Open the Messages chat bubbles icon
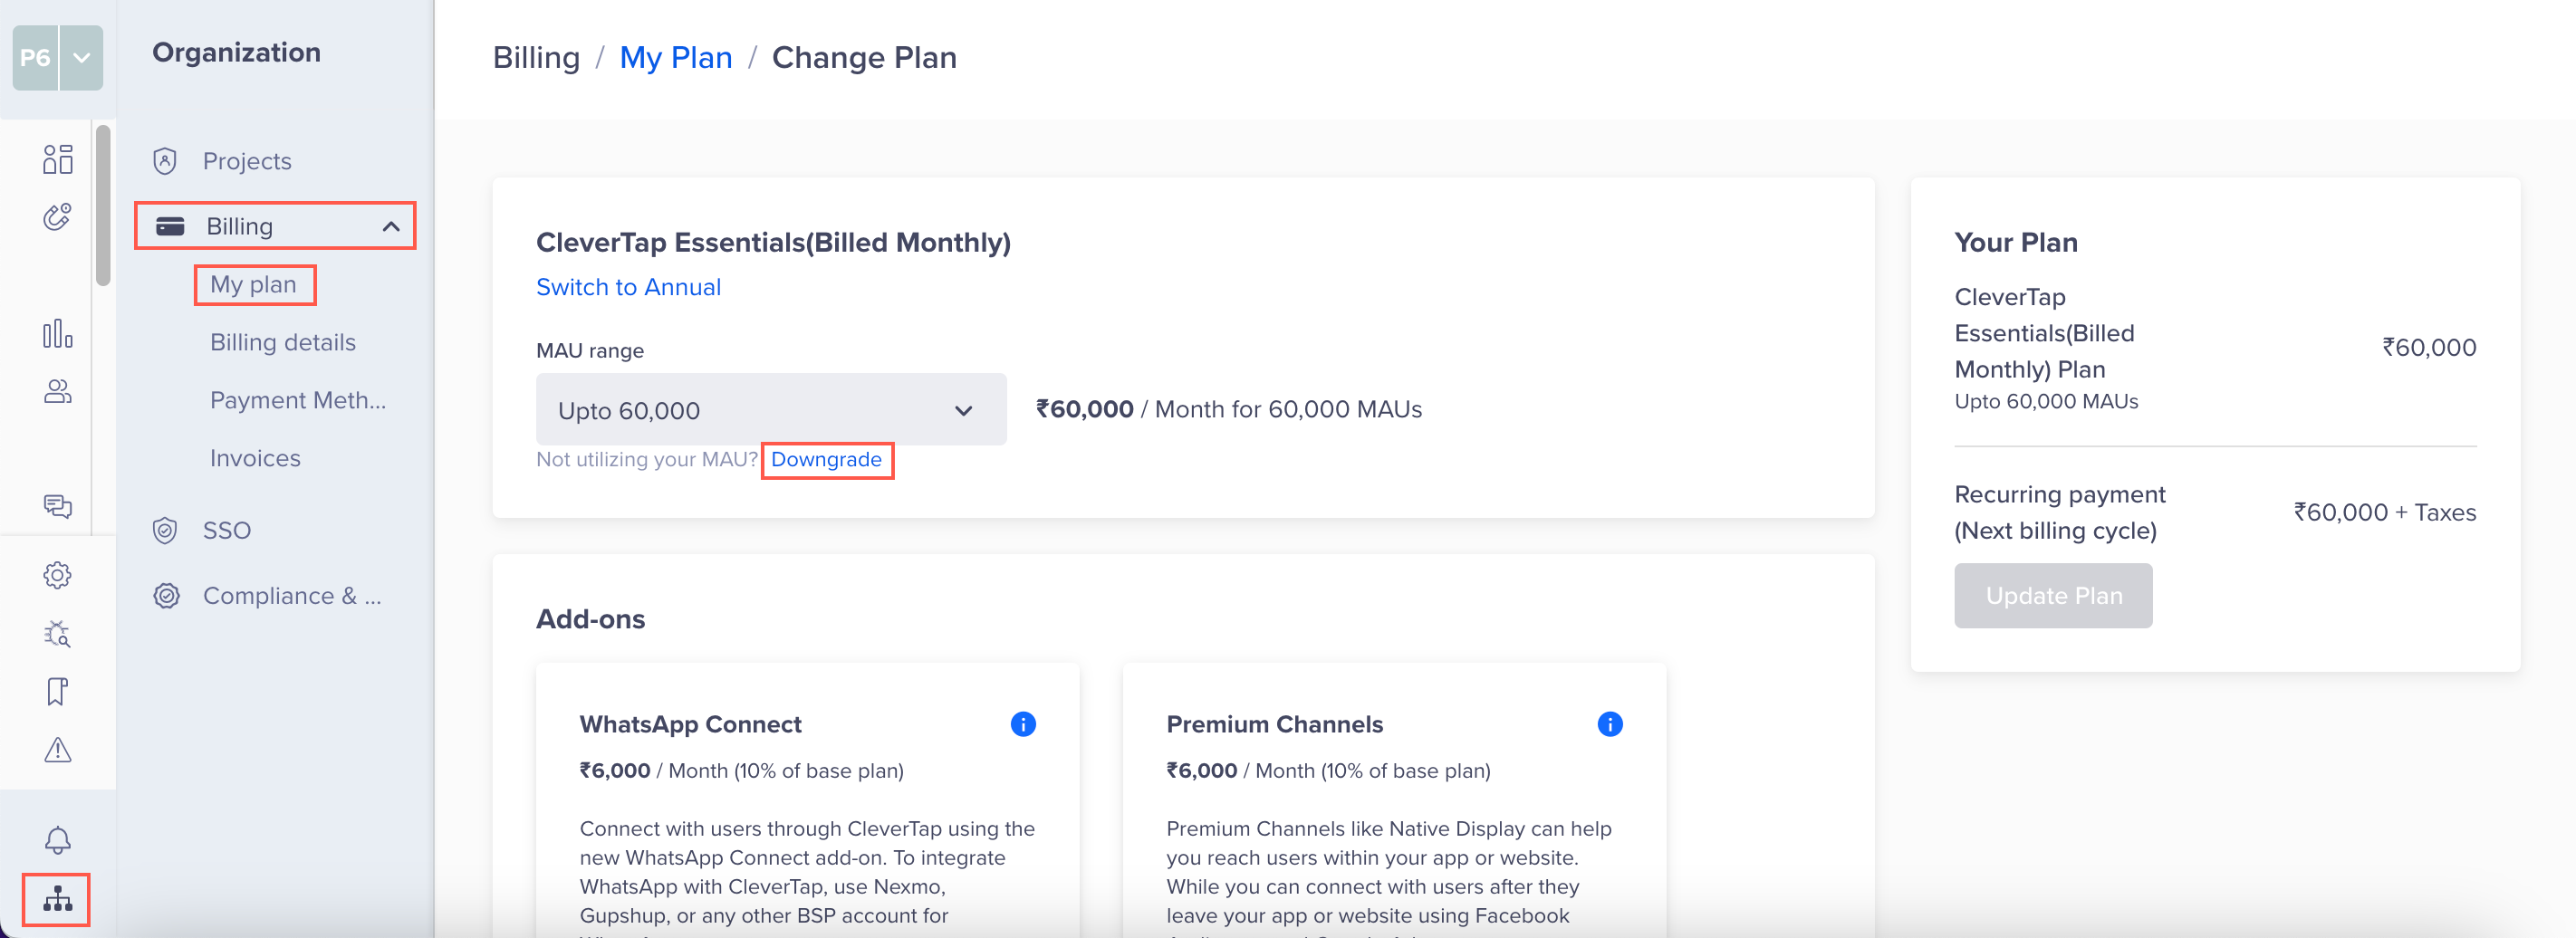2576x938 pixels. (58, 507)
